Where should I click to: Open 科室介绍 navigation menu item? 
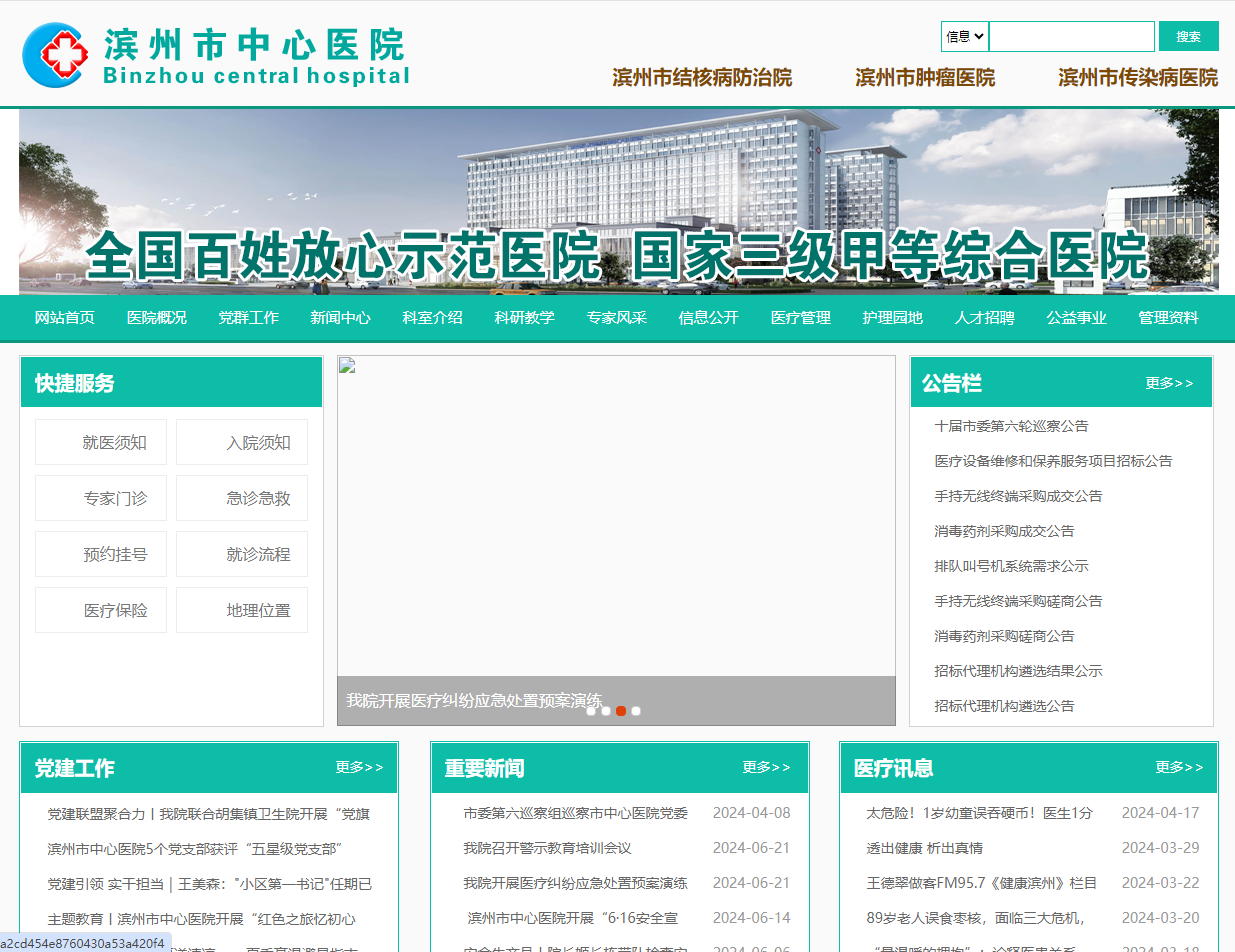click(x=433, y=318)
